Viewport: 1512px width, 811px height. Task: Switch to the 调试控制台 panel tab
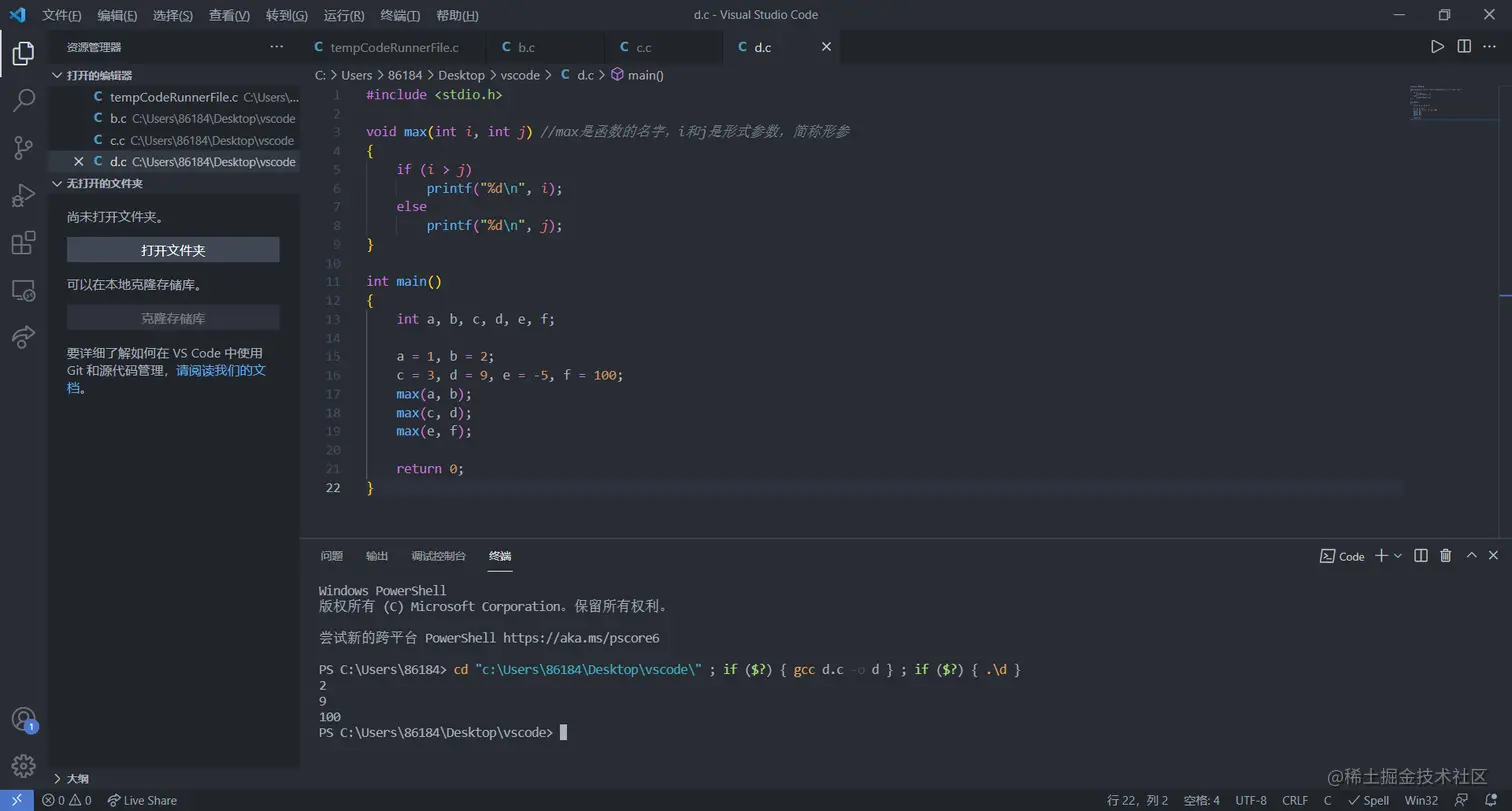pyautogui.click(x=438, y=556)
